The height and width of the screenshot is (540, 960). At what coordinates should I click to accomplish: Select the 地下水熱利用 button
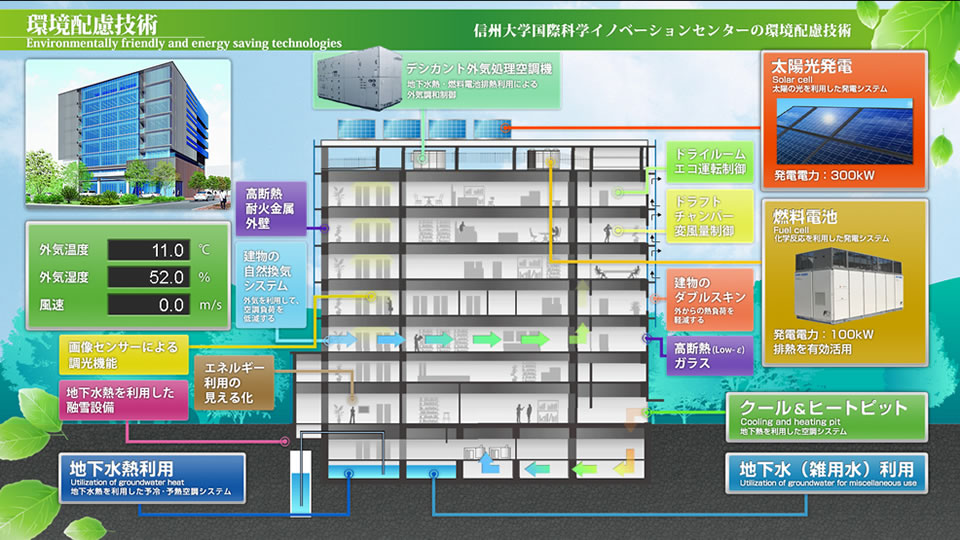152,478
